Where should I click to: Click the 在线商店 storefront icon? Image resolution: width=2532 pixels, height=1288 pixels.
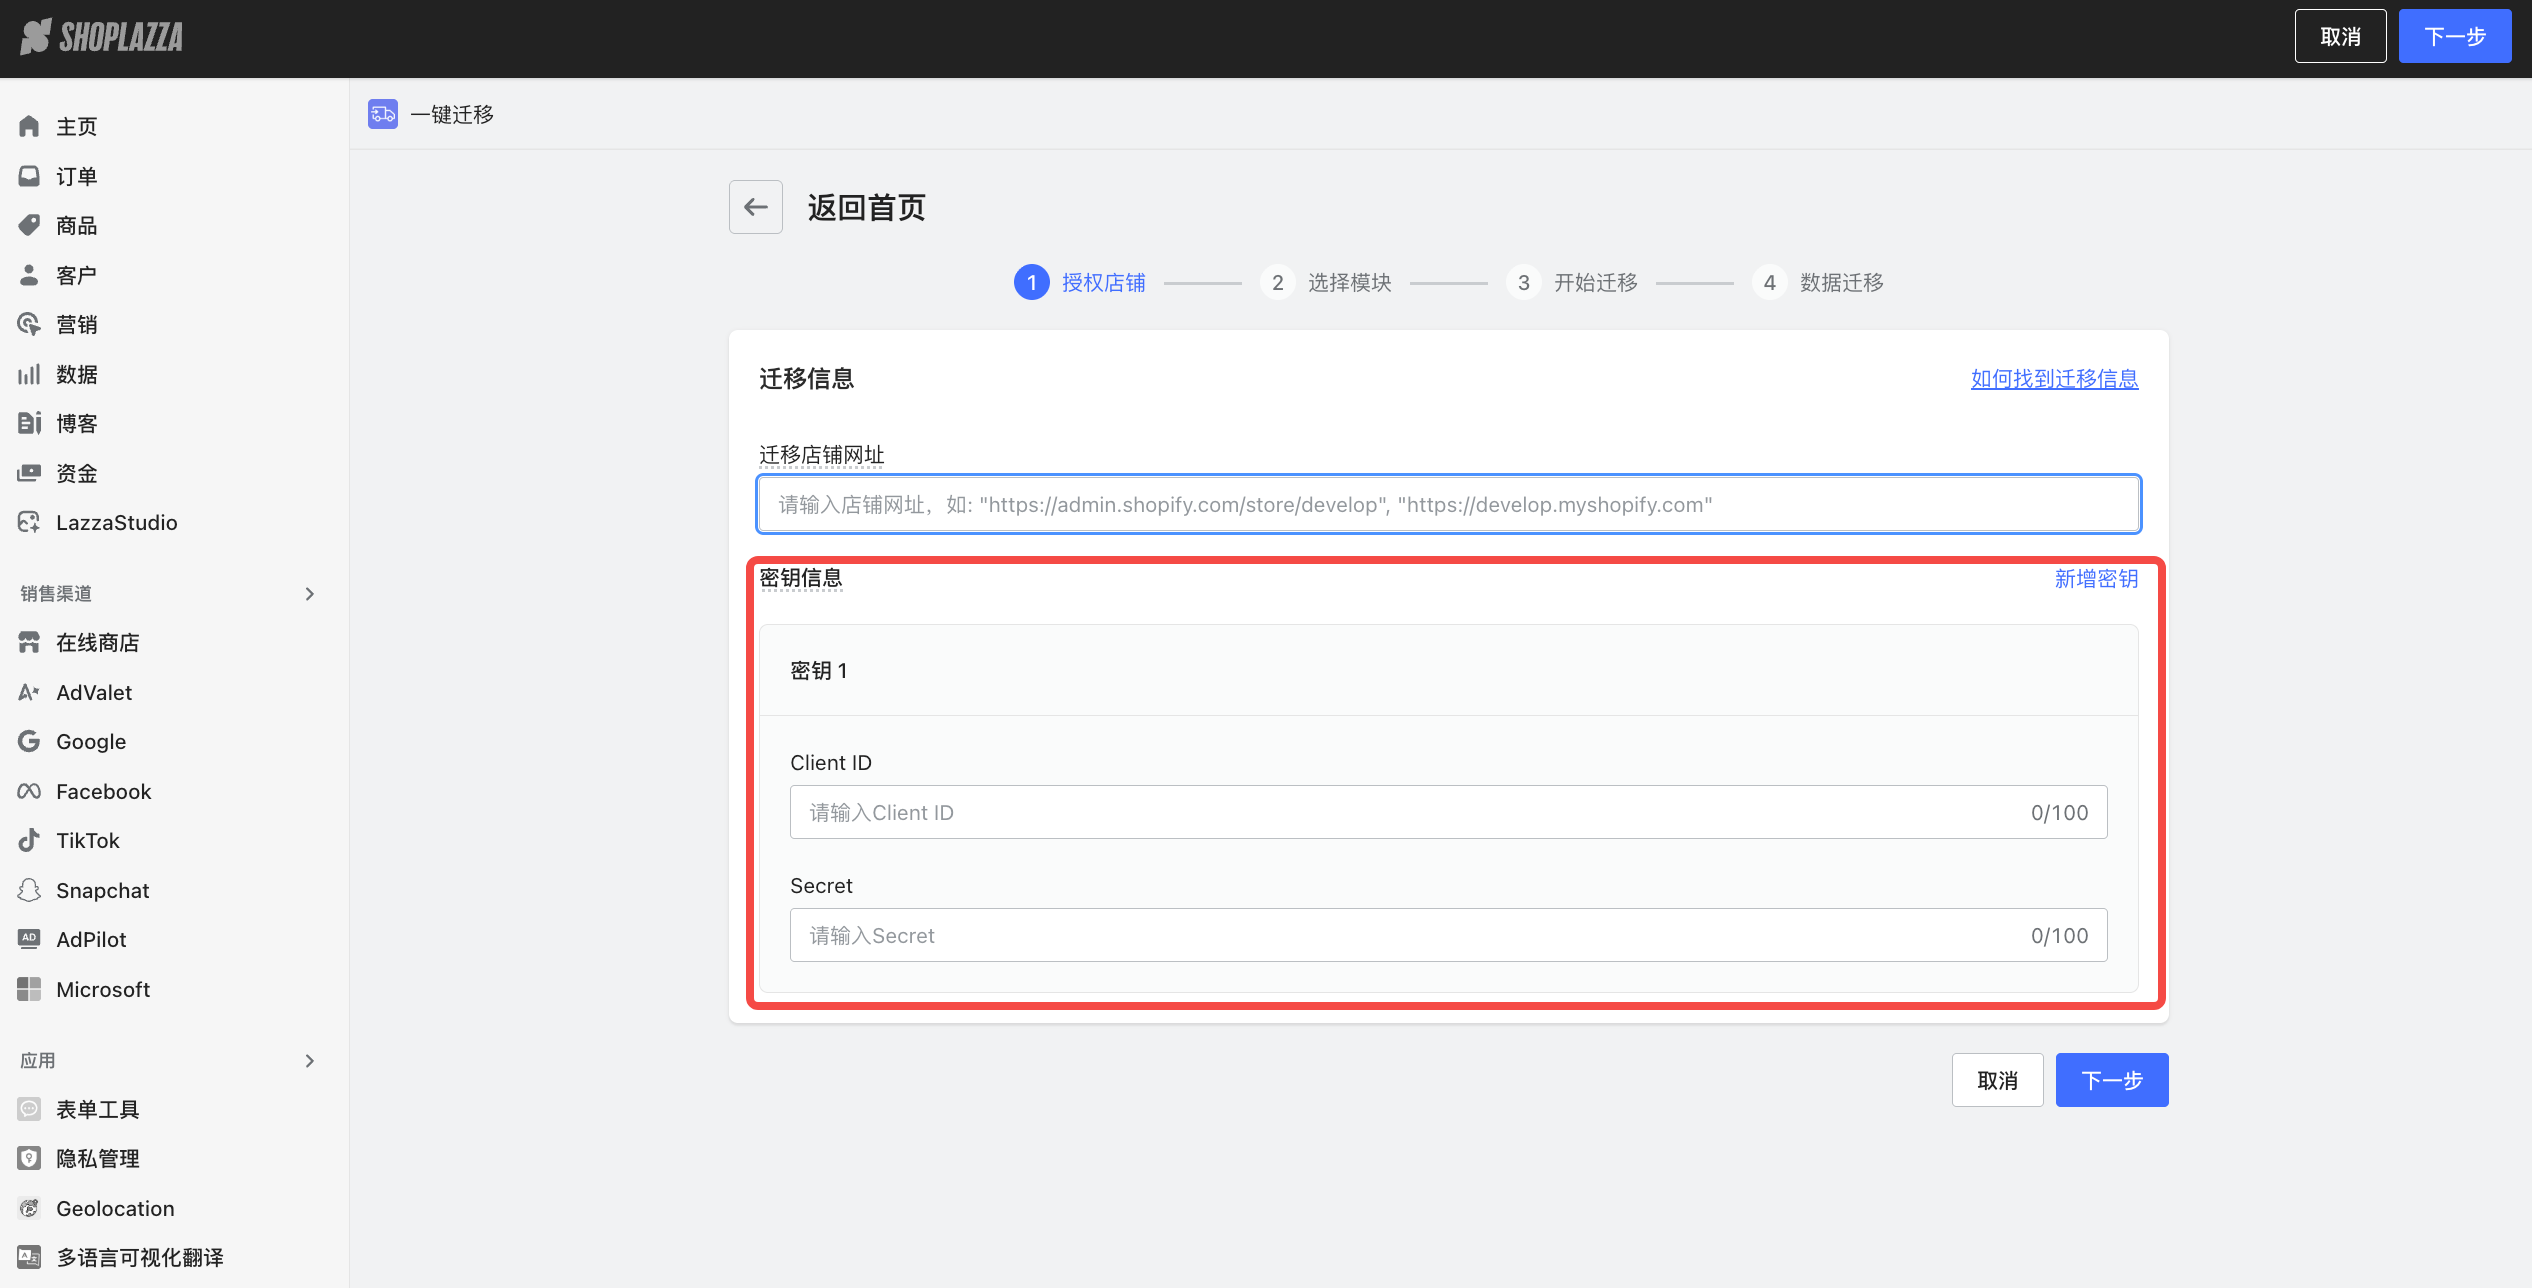click(29, 642)
